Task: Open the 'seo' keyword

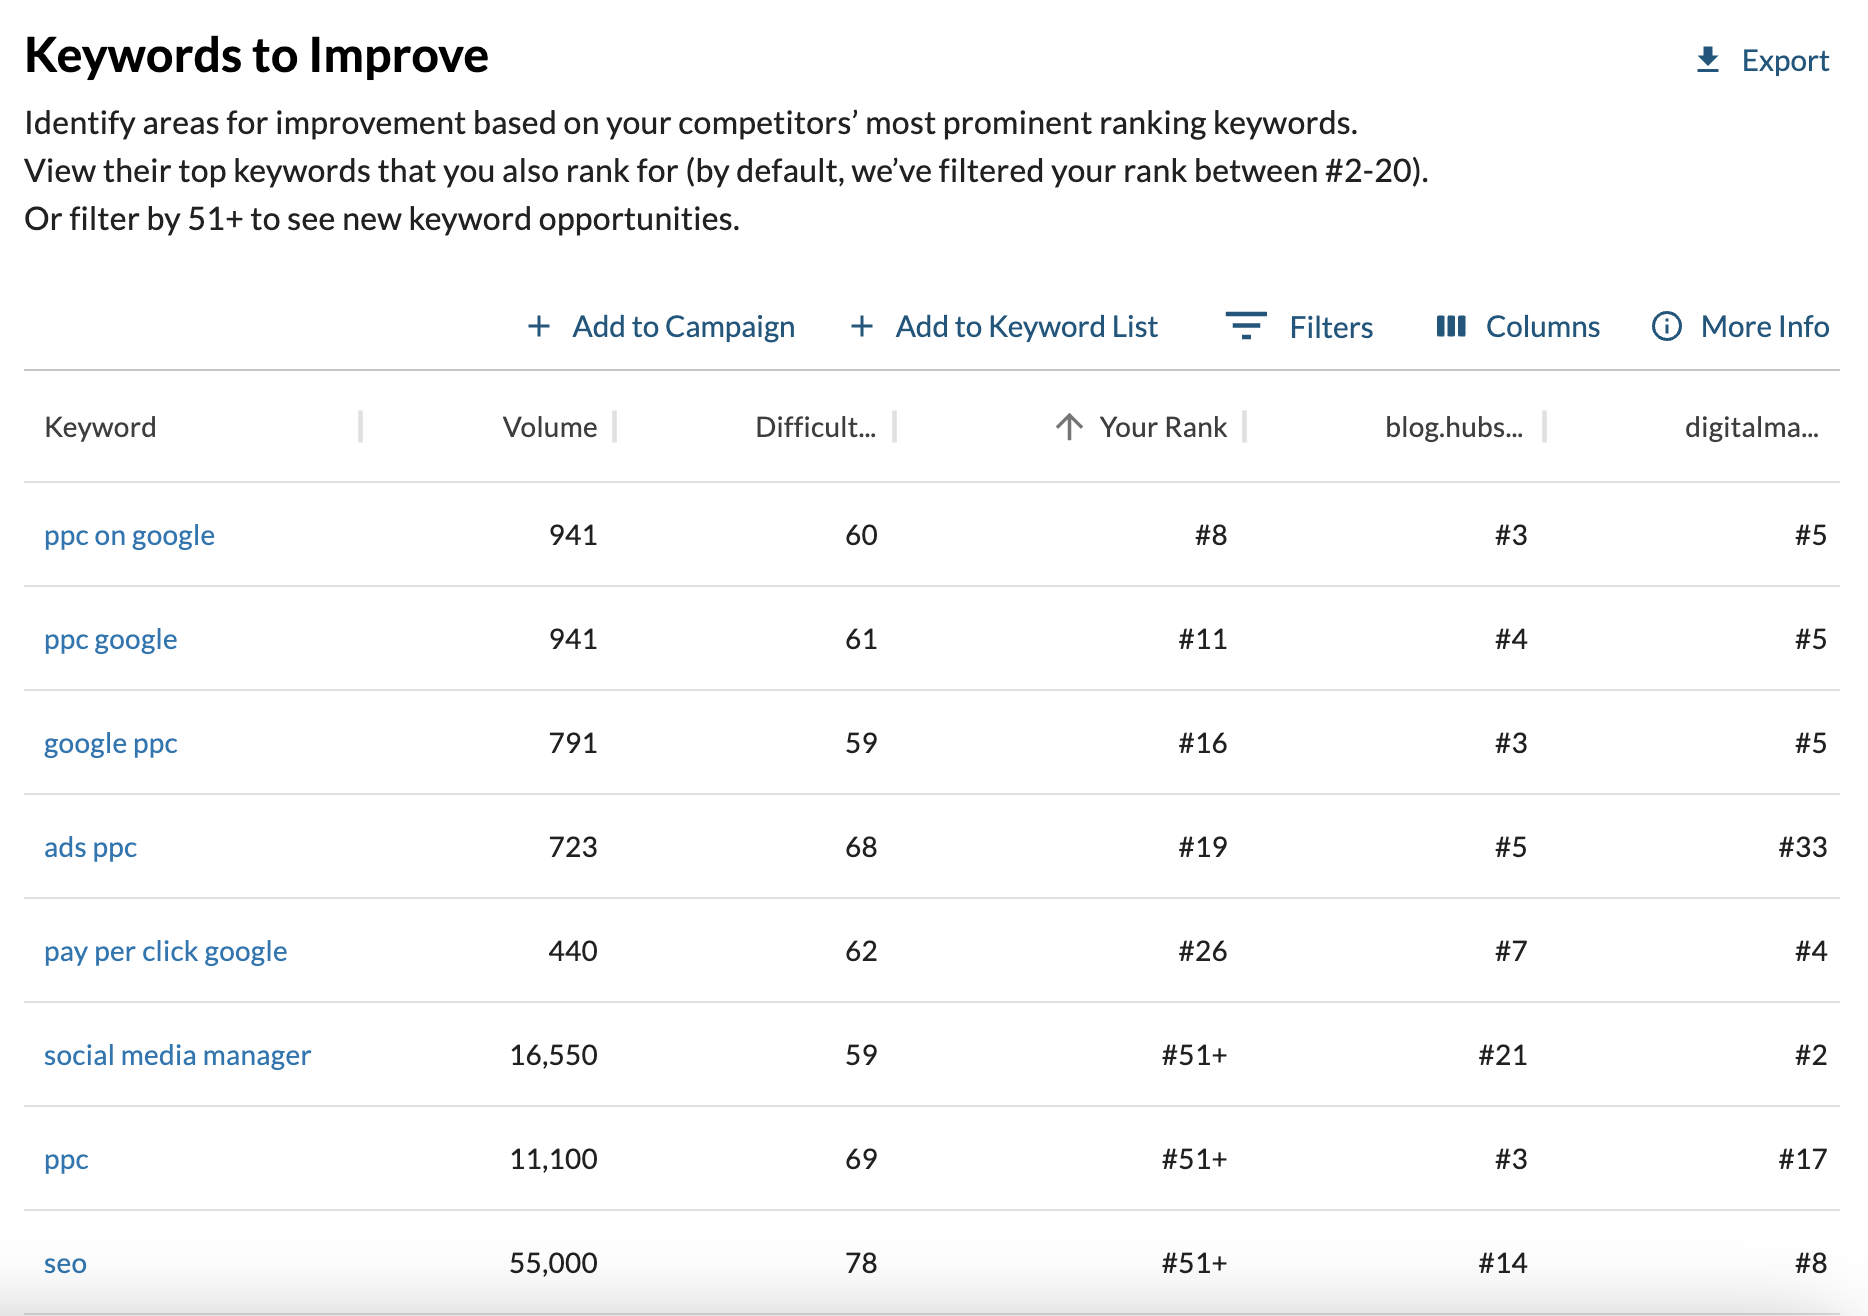Action: pyautogui.click(x=64, y=1263)
